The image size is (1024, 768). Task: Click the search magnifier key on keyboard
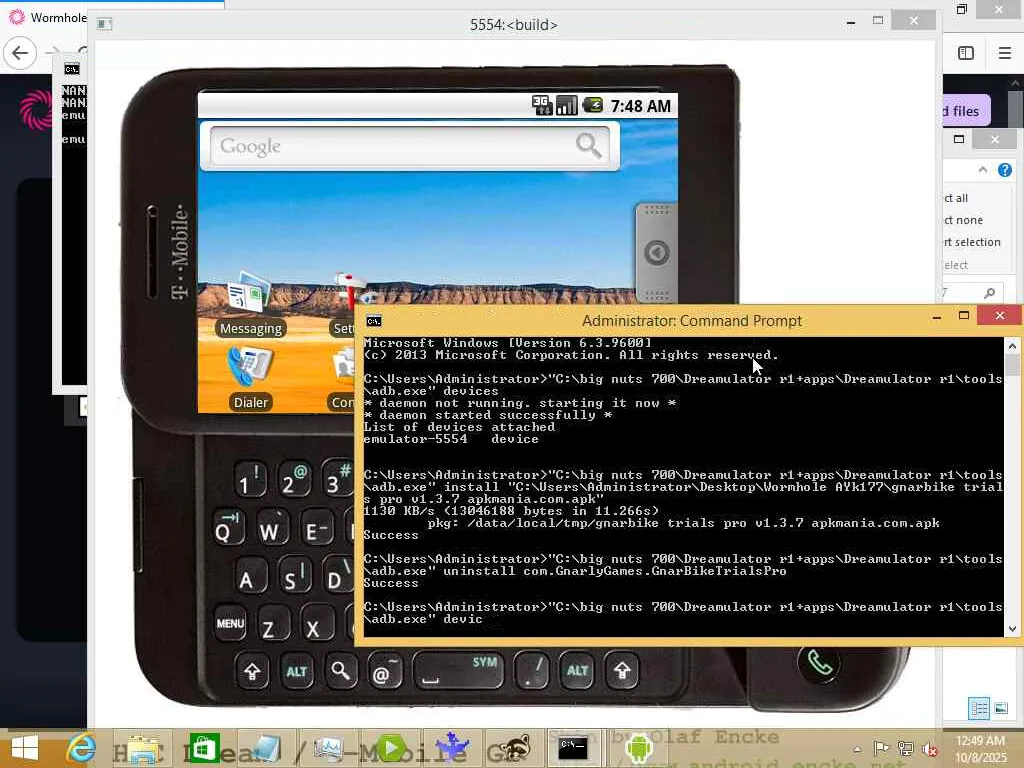(340, 671)
